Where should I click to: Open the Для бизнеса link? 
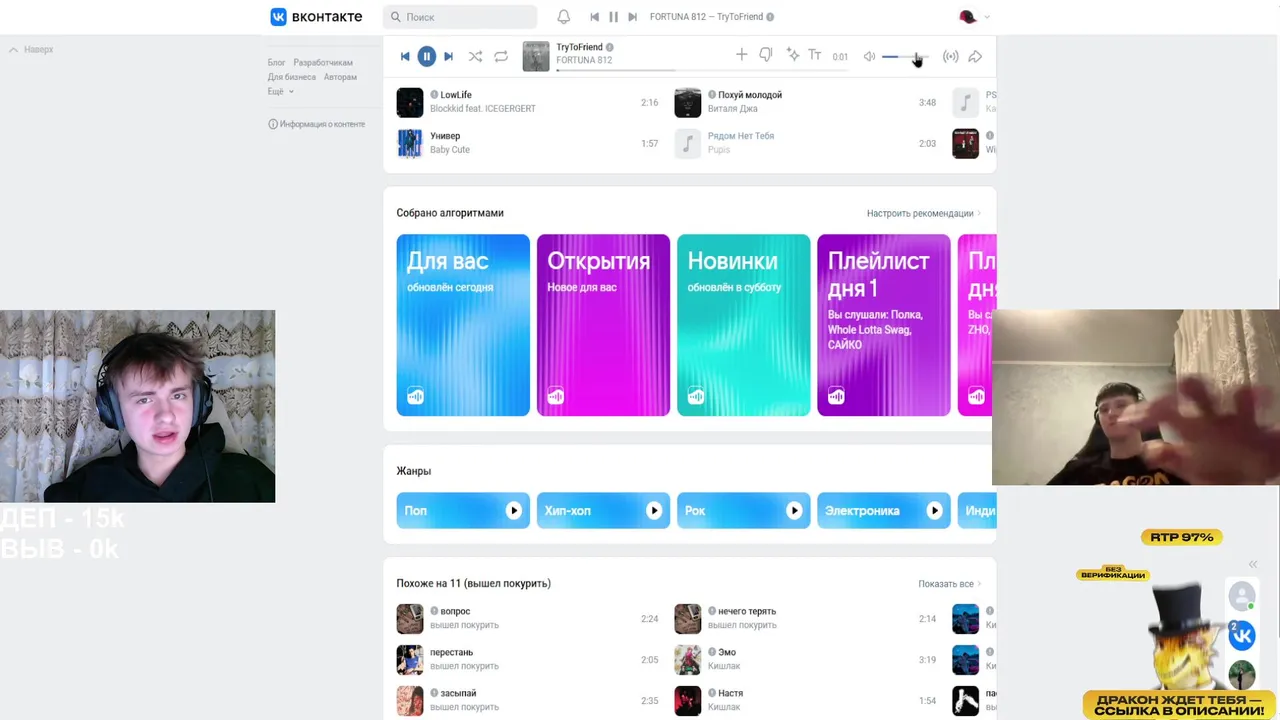[292, 77]
